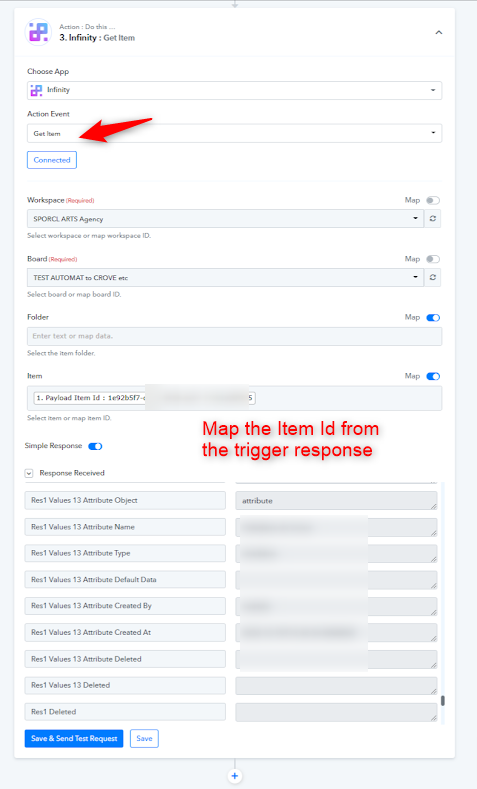Toggle the Simple Response switch
Image resolution: width=477 pixels, height=789 pixels.
click(95, 446)
